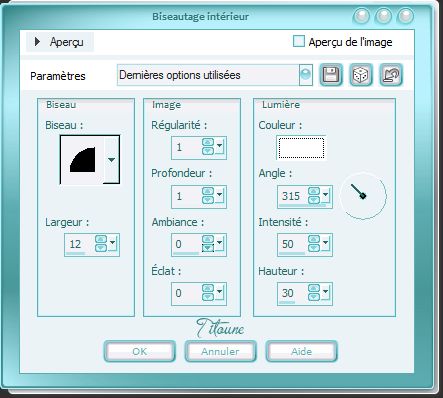Click into the Ambiance value field
This screenshot has height=398, width=443.
pyautogui.click(x=186, y=244)
